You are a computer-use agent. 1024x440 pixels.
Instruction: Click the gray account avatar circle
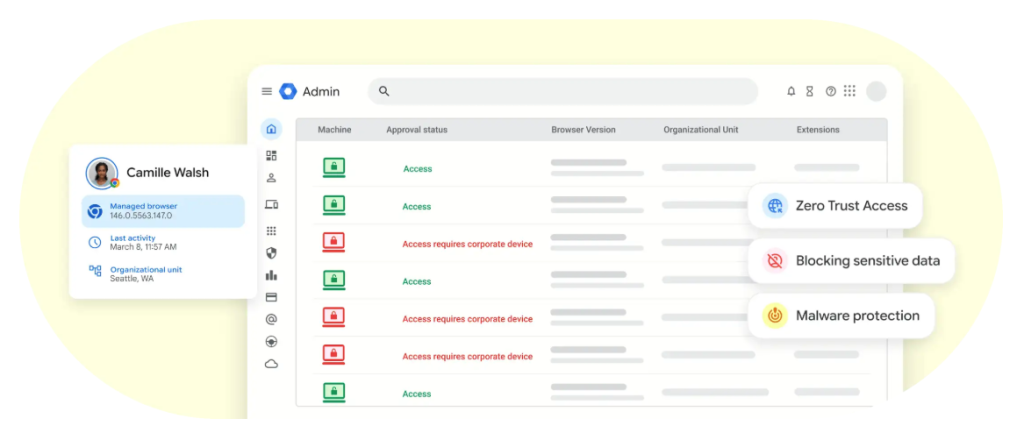[876, 91]
